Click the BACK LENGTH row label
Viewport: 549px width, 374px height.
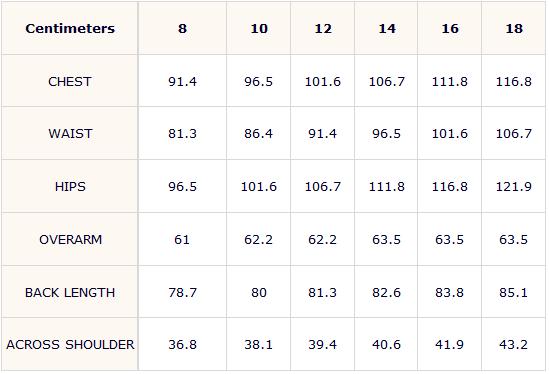(70, 292)
